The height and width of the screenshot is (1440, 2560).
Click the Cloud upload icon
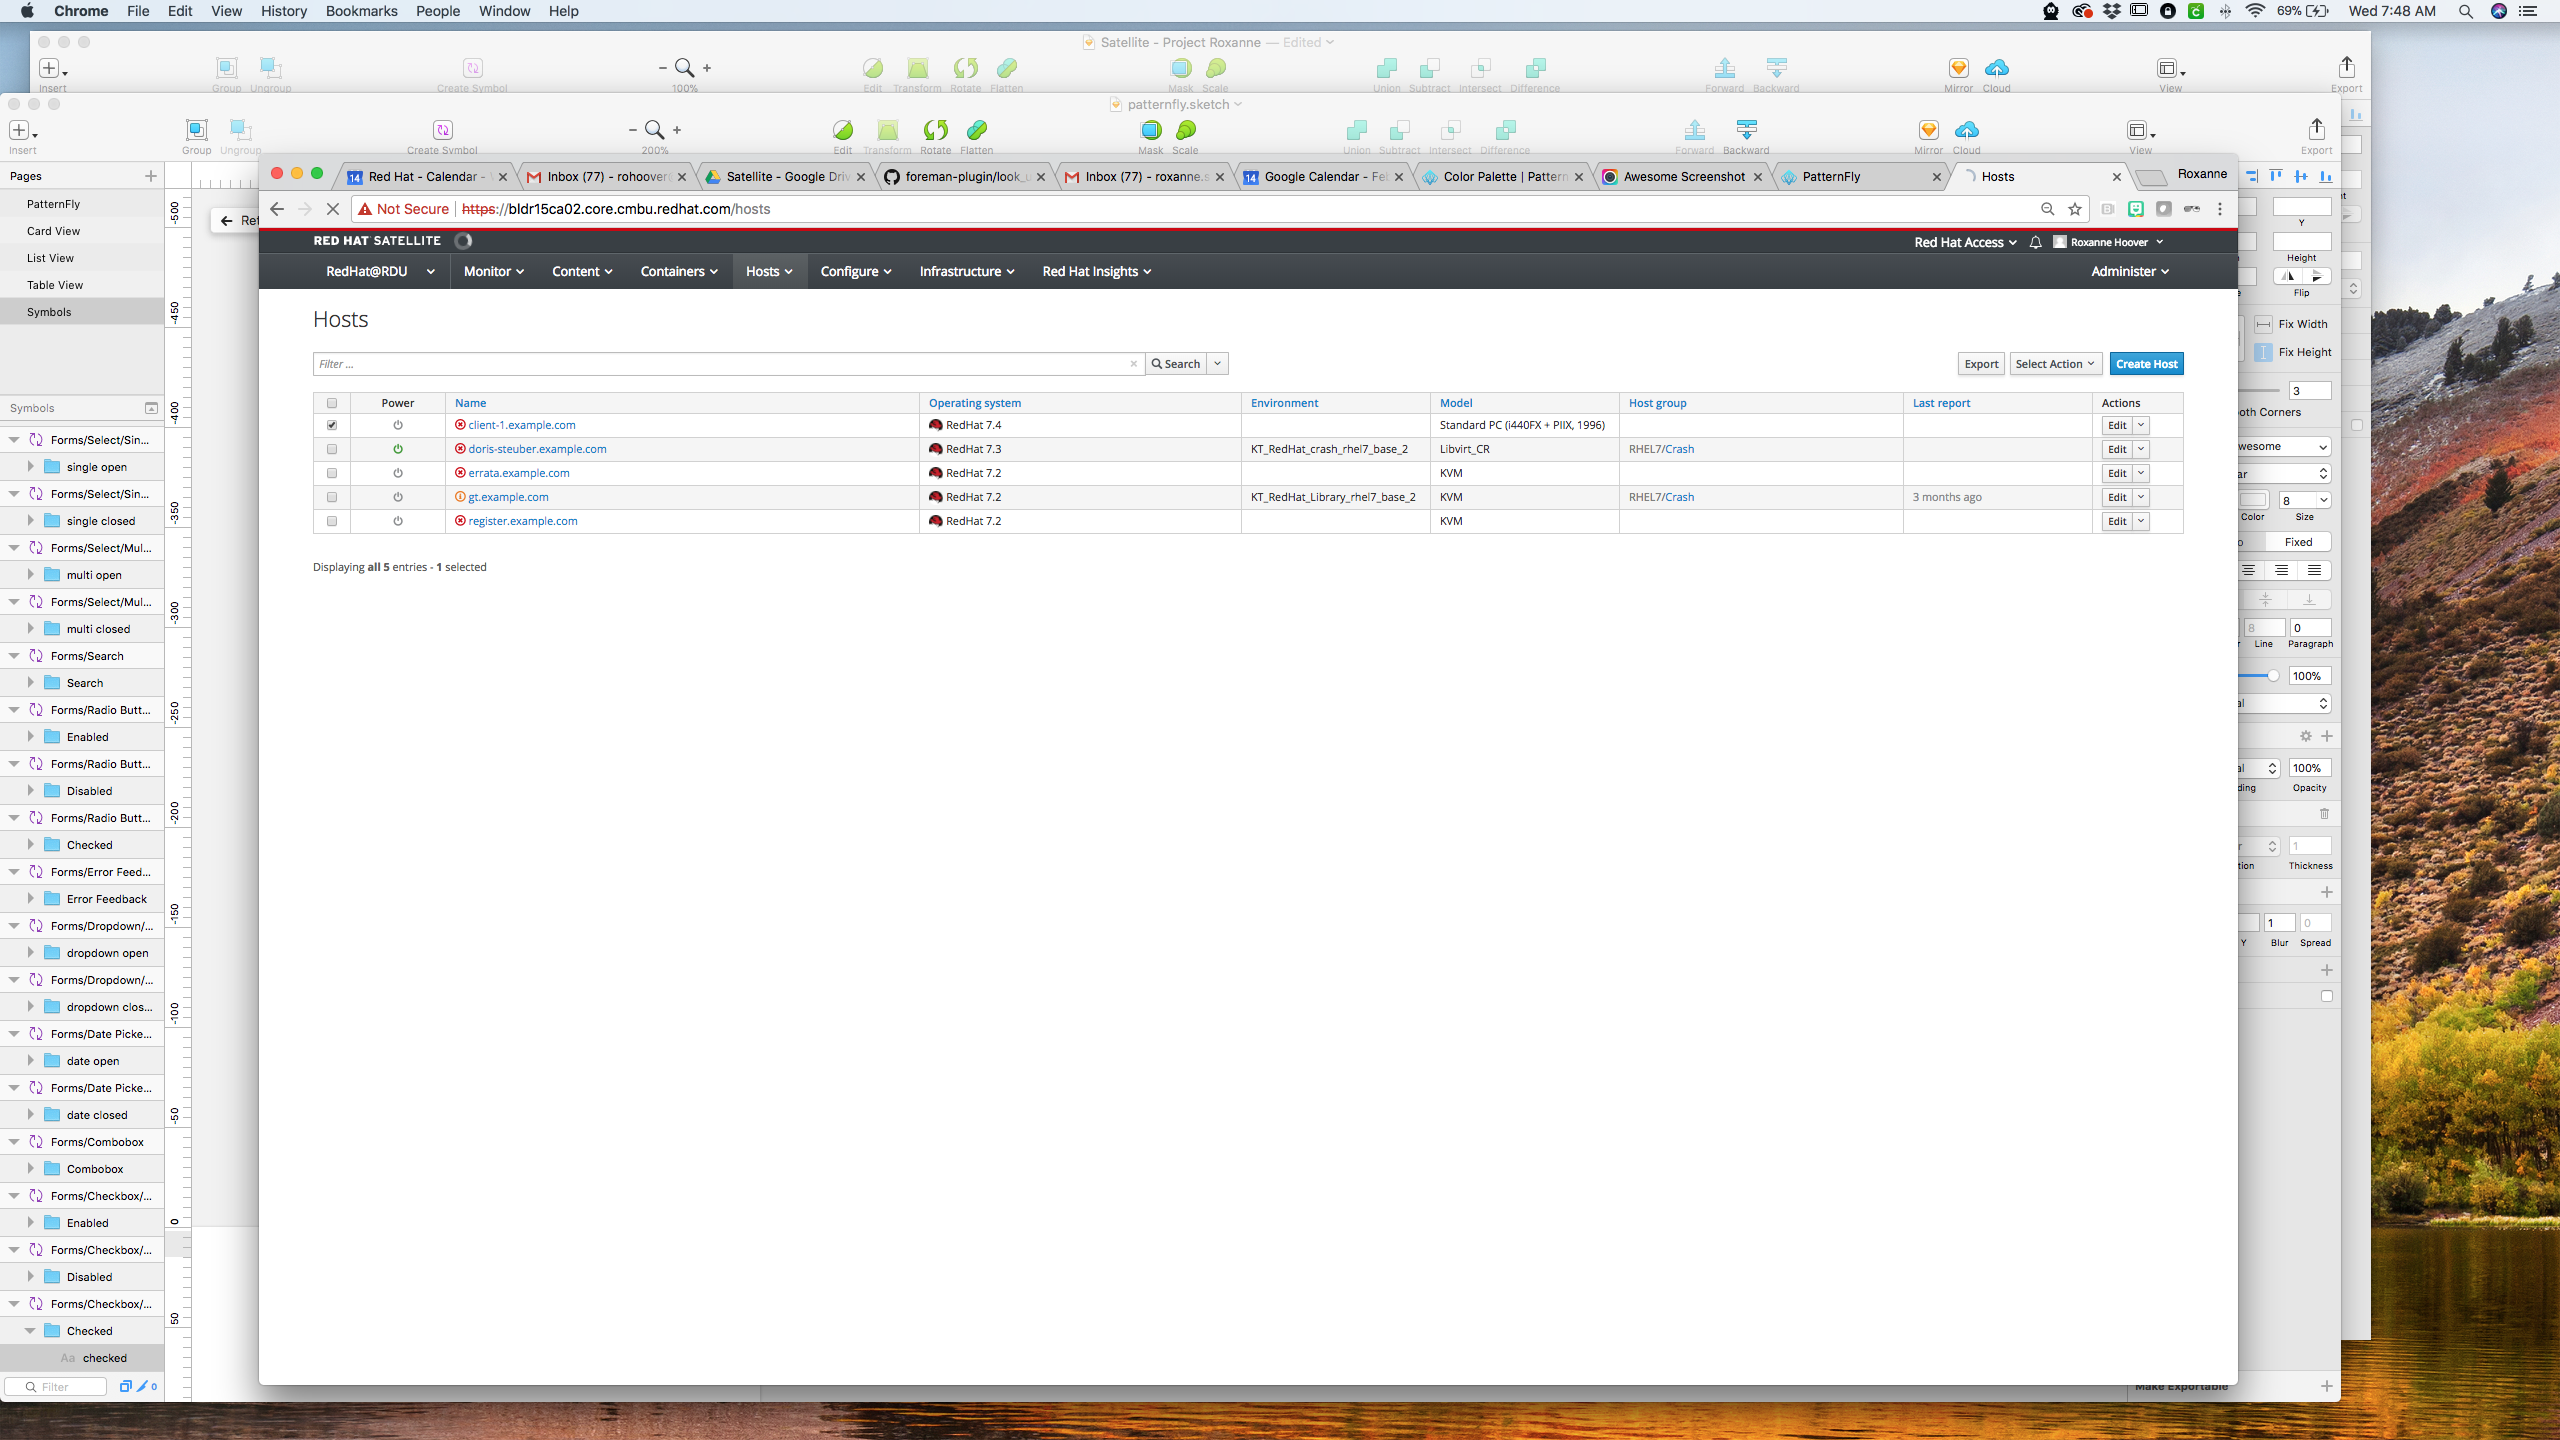(x=1966, y=131)
